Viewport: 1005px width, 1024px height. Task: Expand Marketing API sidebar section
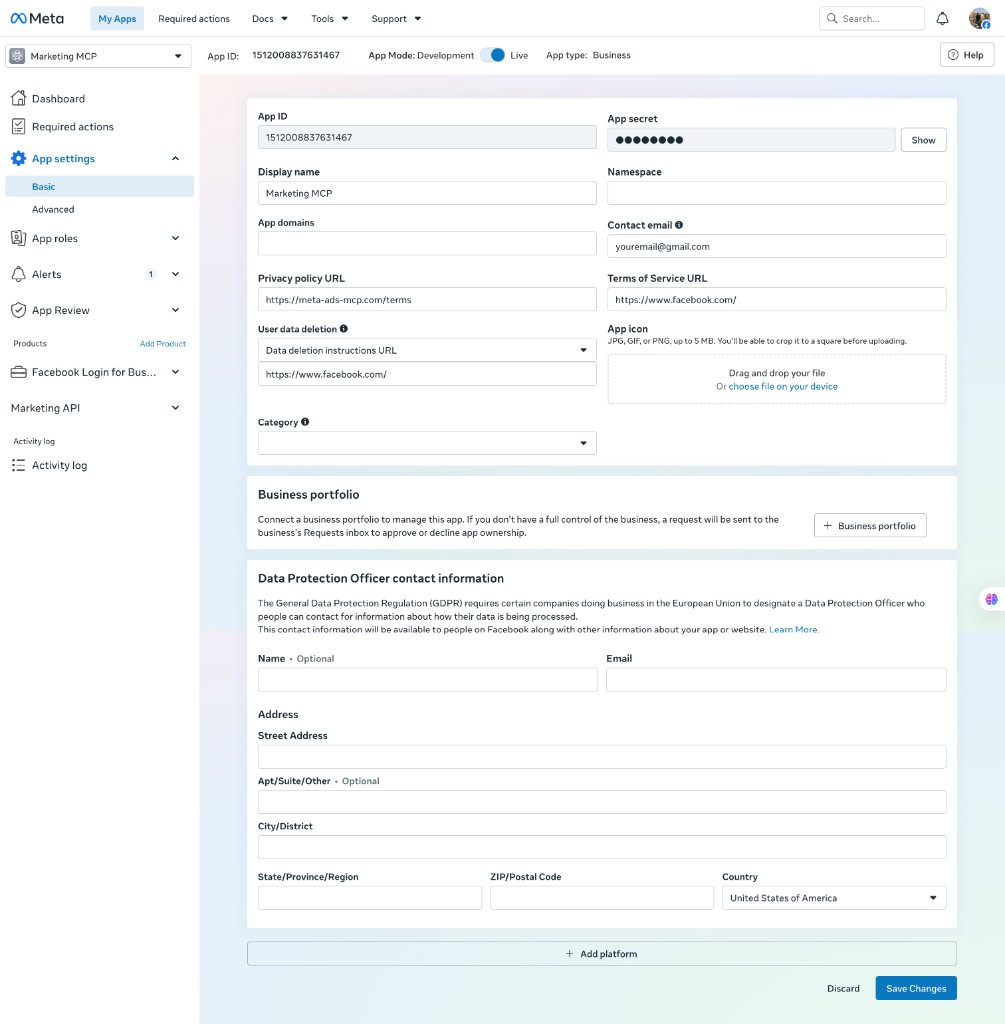point(175,408)
